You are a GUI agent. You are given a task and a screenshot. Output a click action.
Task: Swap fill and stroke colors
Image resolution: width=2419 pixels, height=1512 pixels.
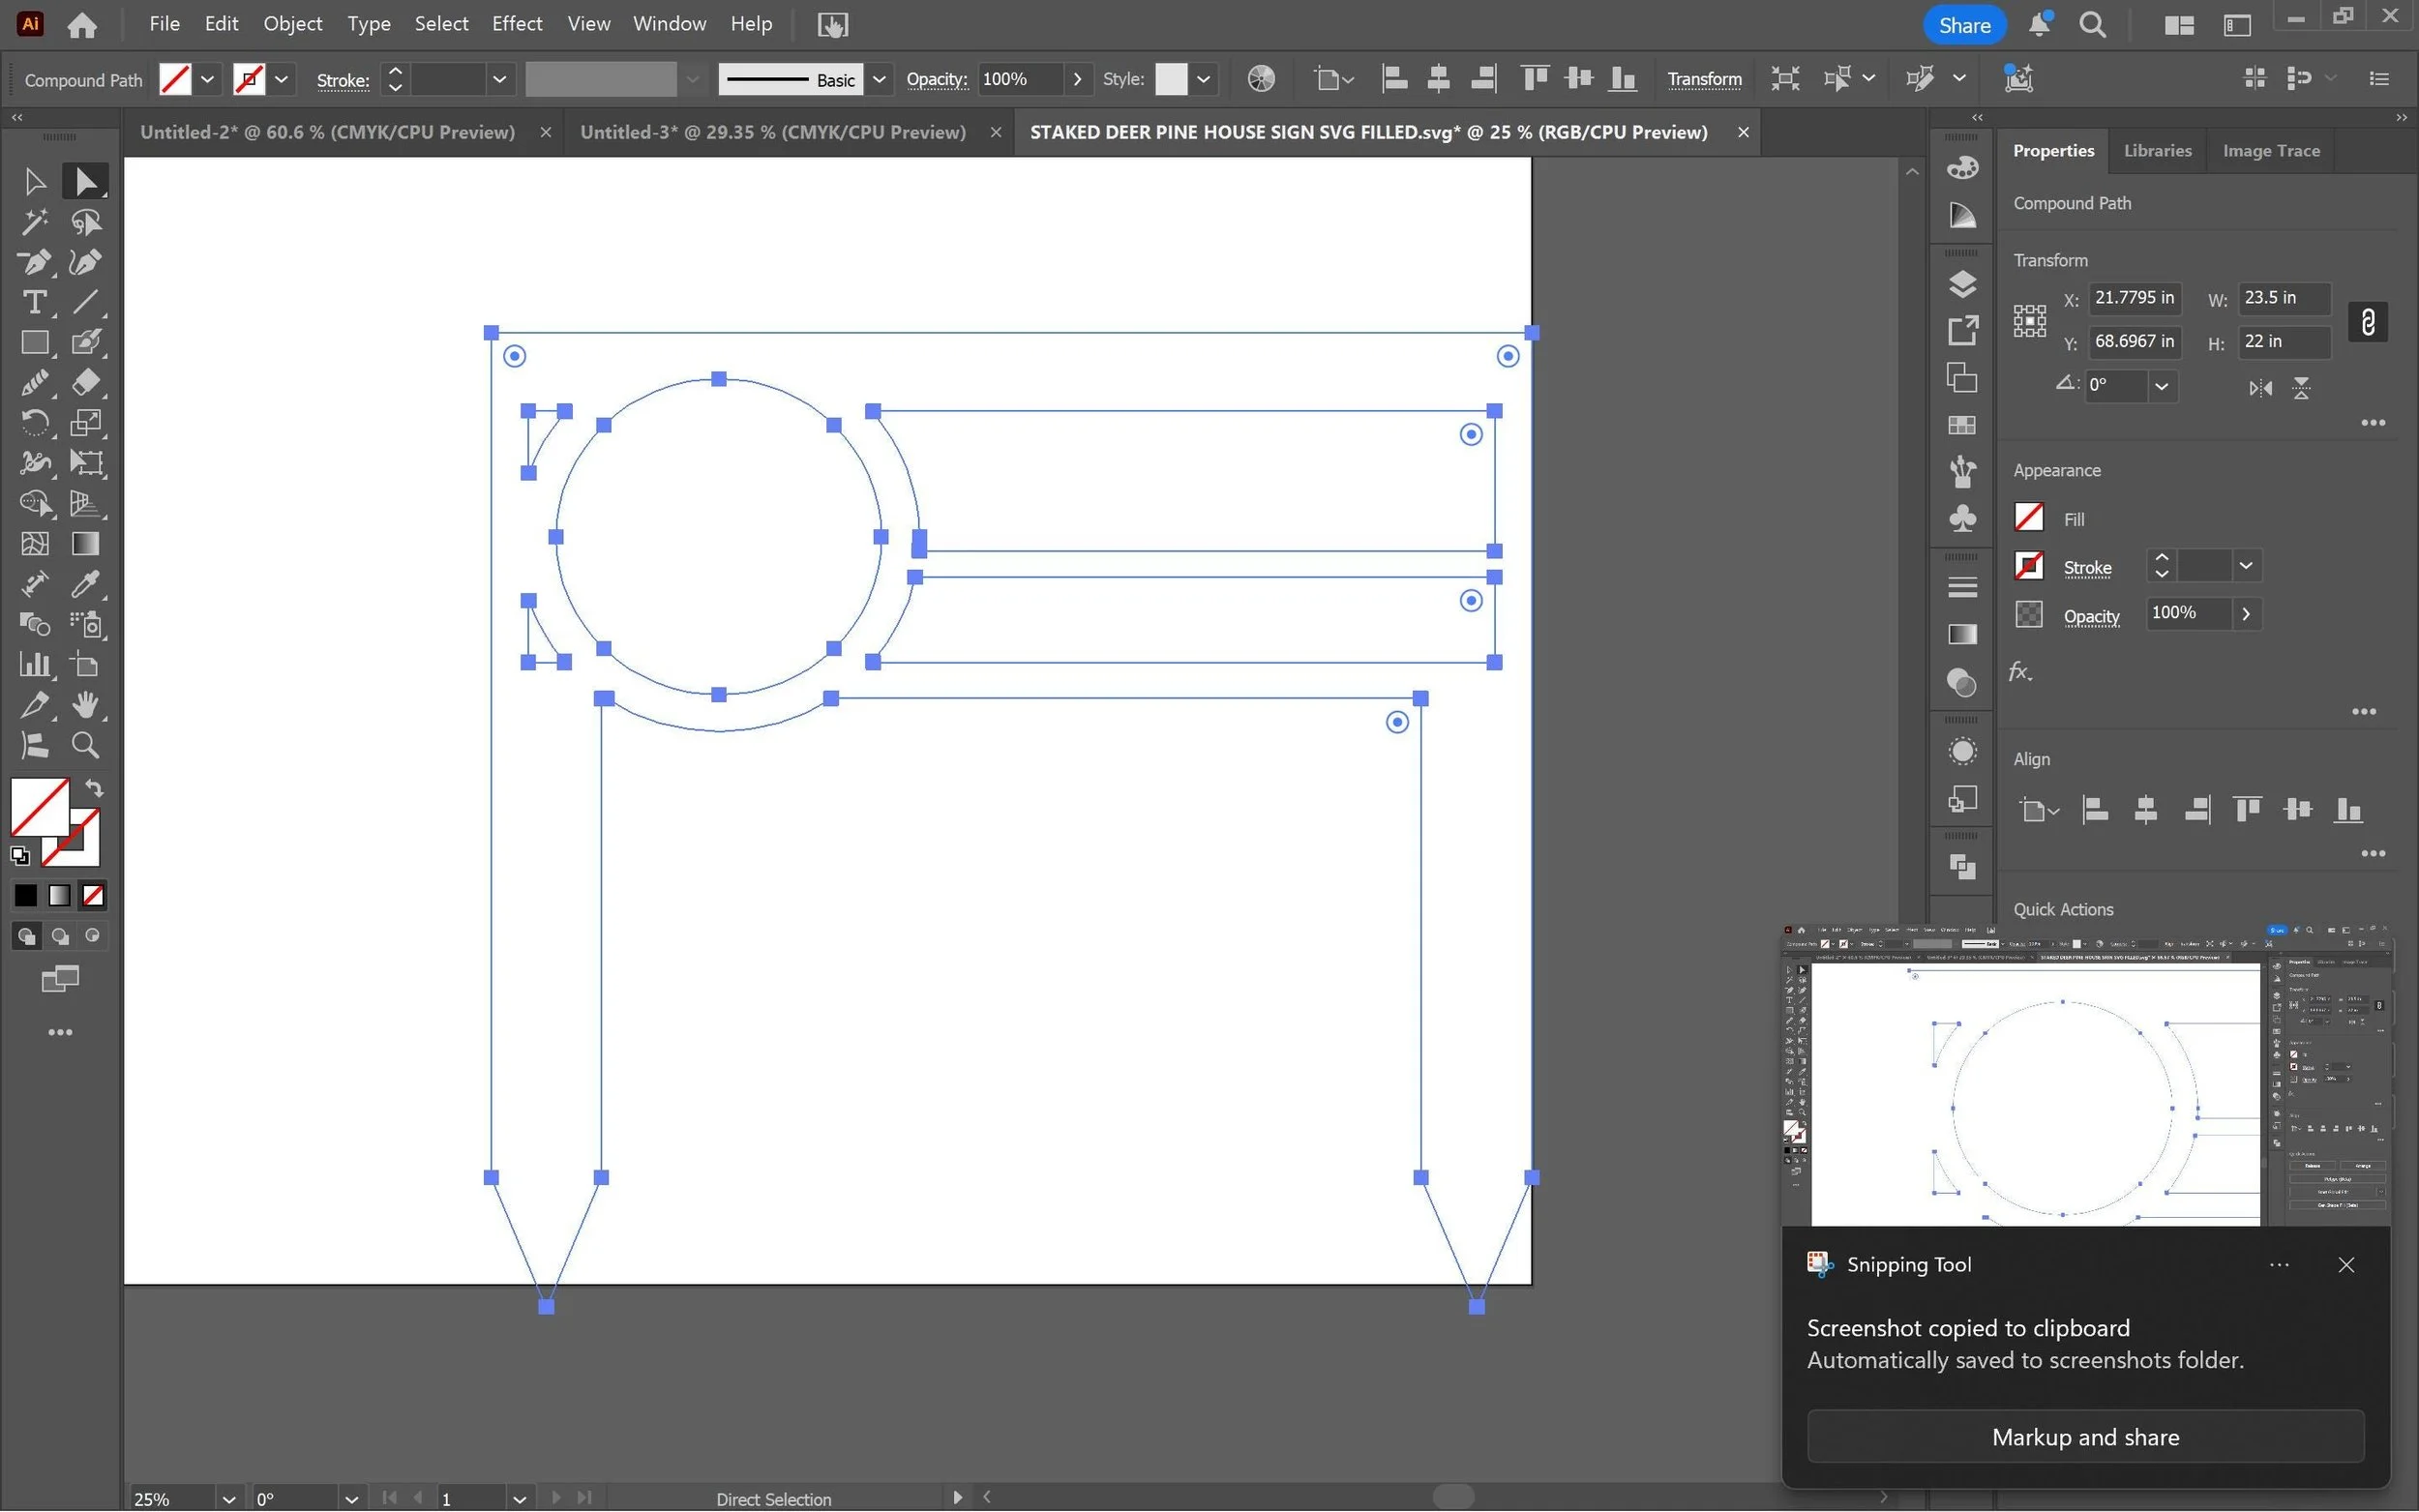94,789
